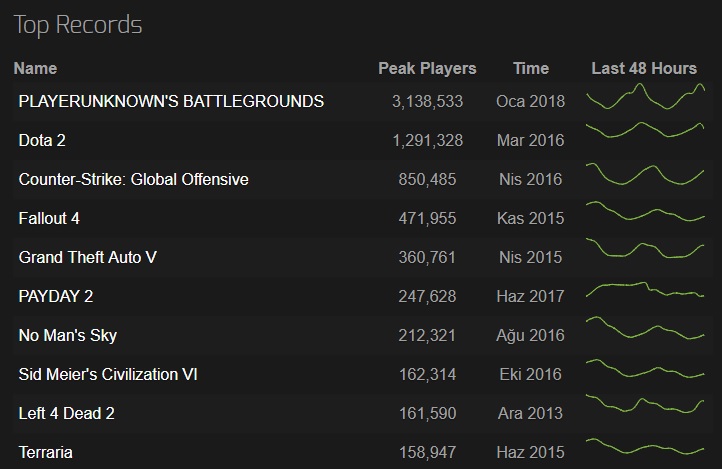Click the Last 48 Hours header
The image size is (722, 469).
644,68
